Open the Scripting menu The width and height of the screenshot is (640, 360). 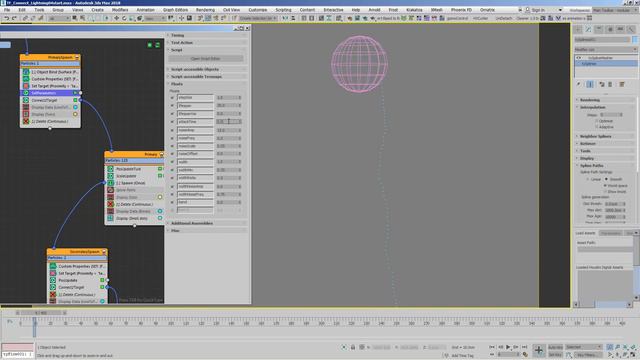283,10
